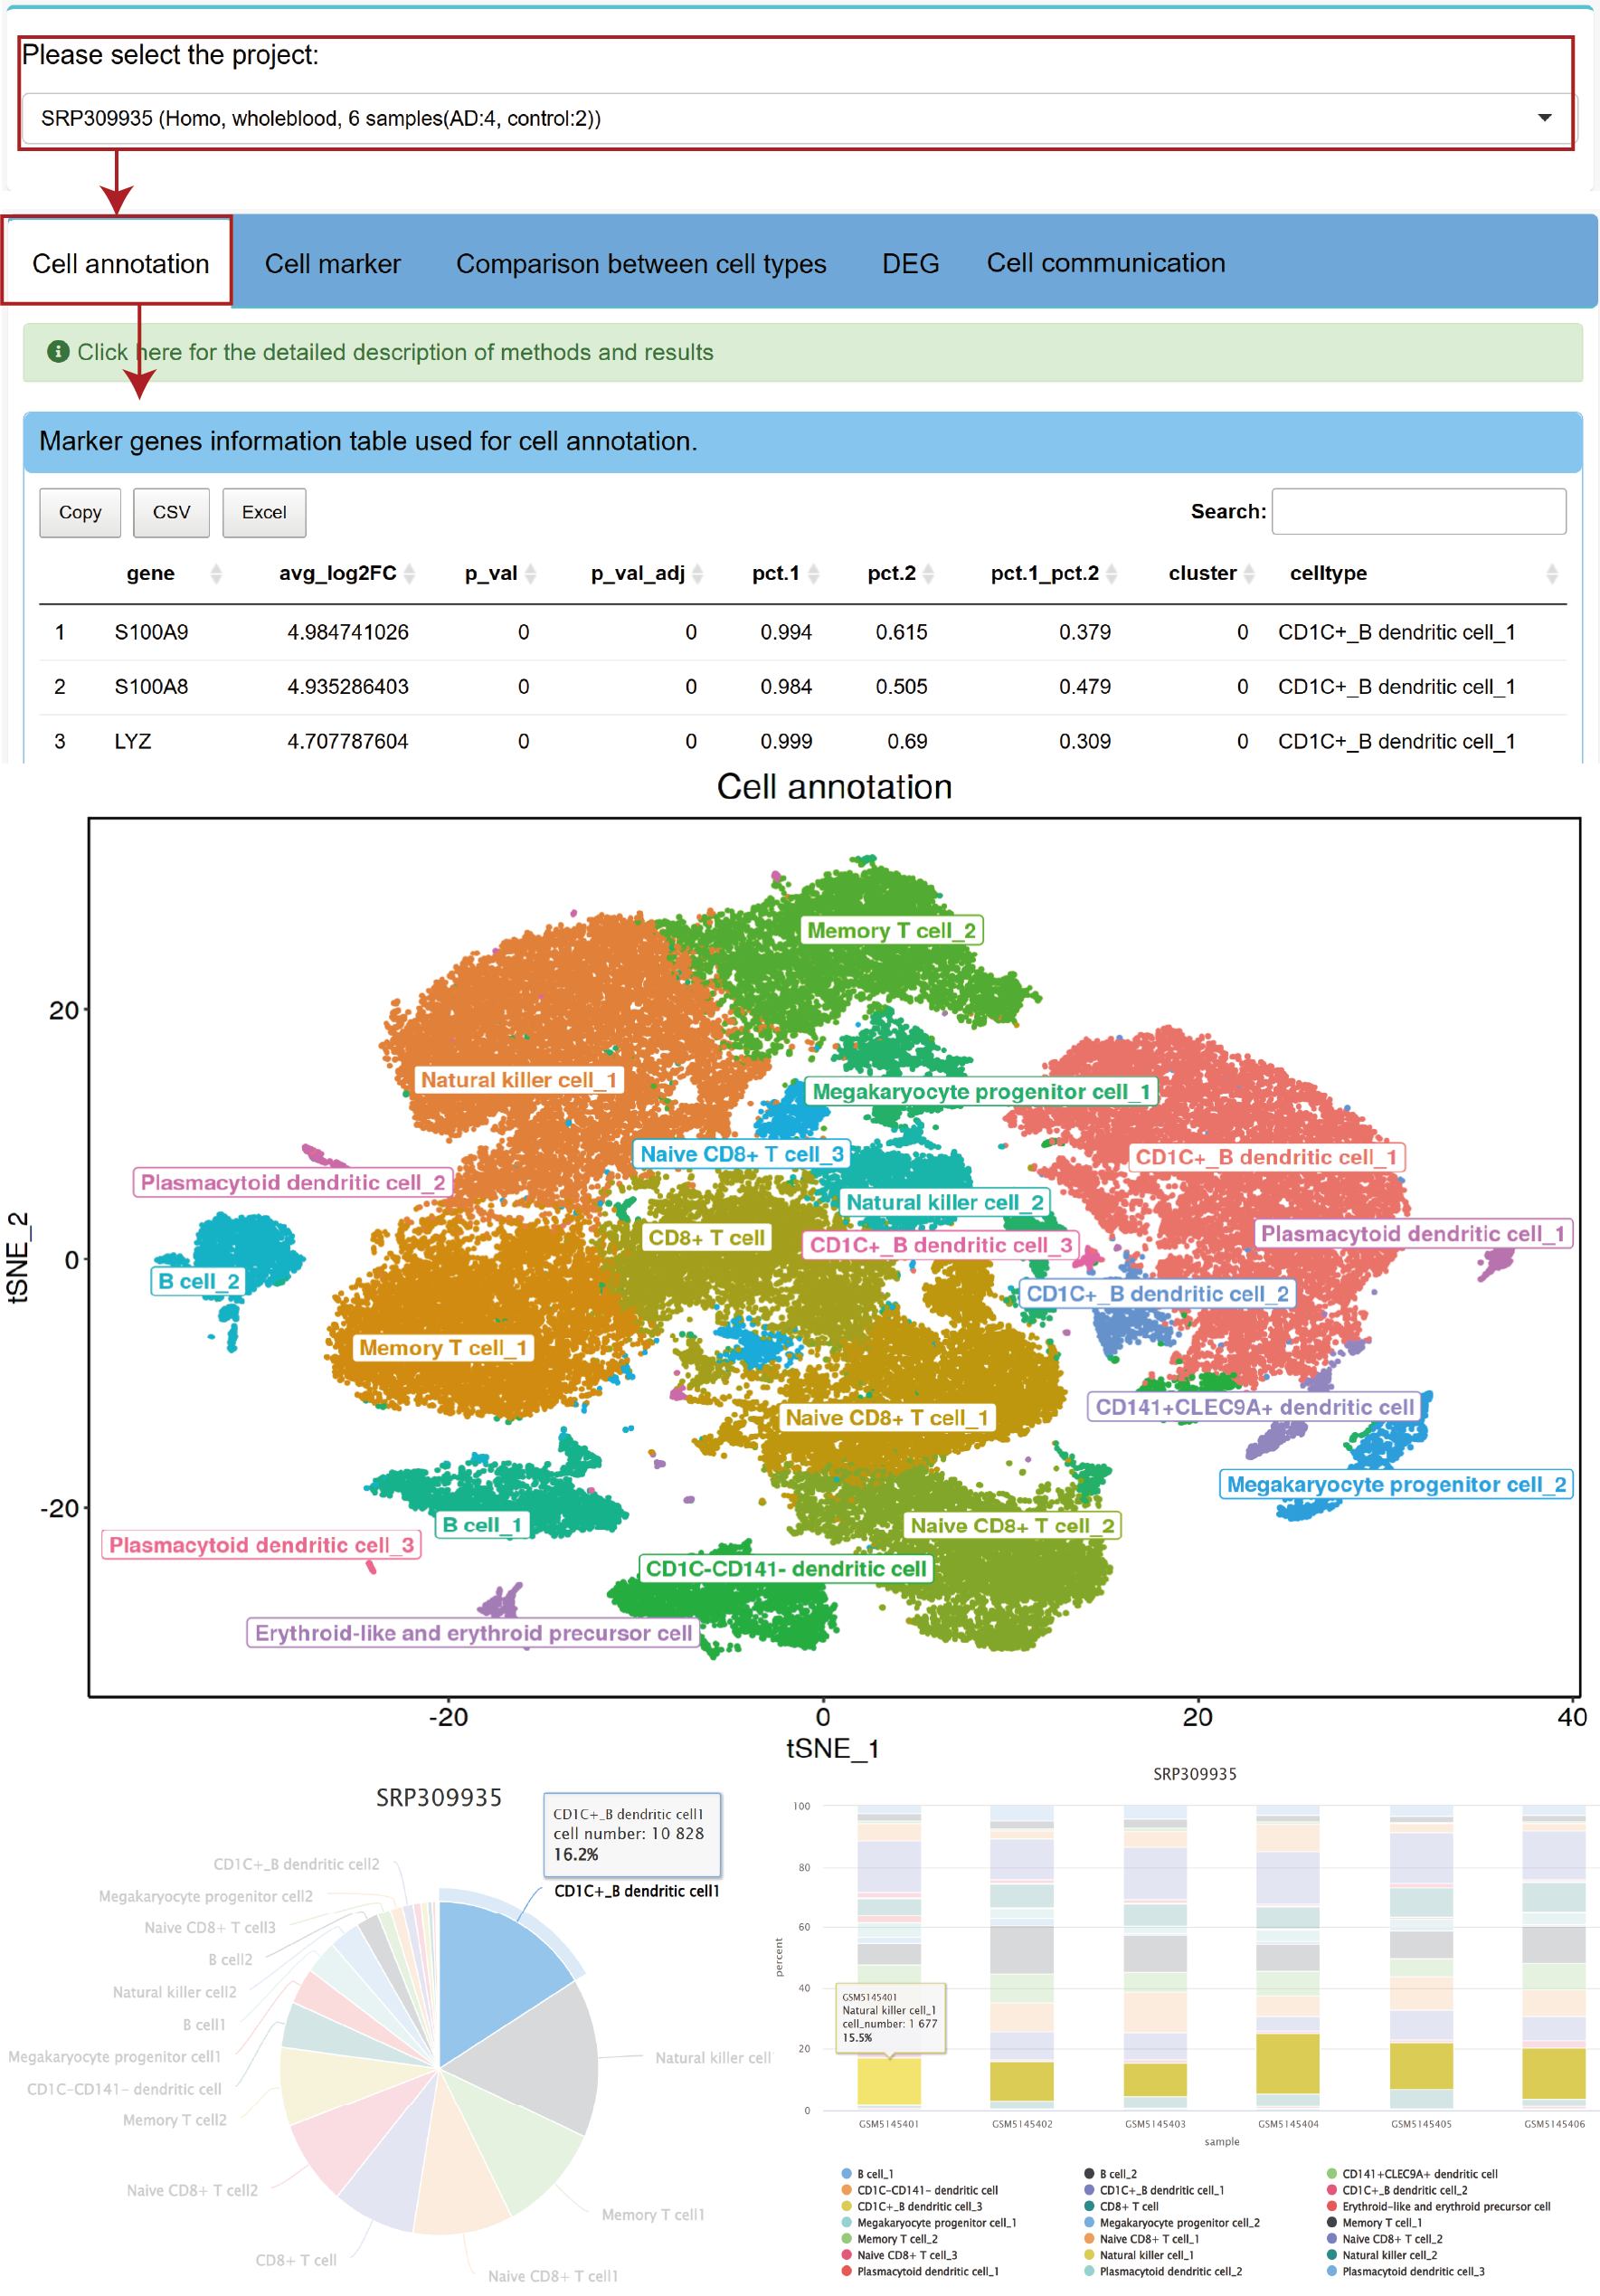1600x2296 pixels.
Task: Click the pct.1 column sort icon
Action: (814, 574)
